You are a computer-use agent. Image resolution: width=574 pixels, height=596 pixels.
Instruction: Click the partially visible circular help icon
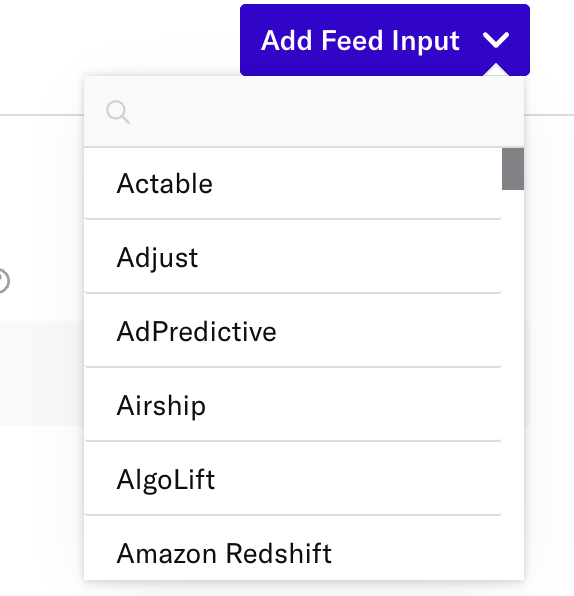pyautogui.click(x=4, y=281)
